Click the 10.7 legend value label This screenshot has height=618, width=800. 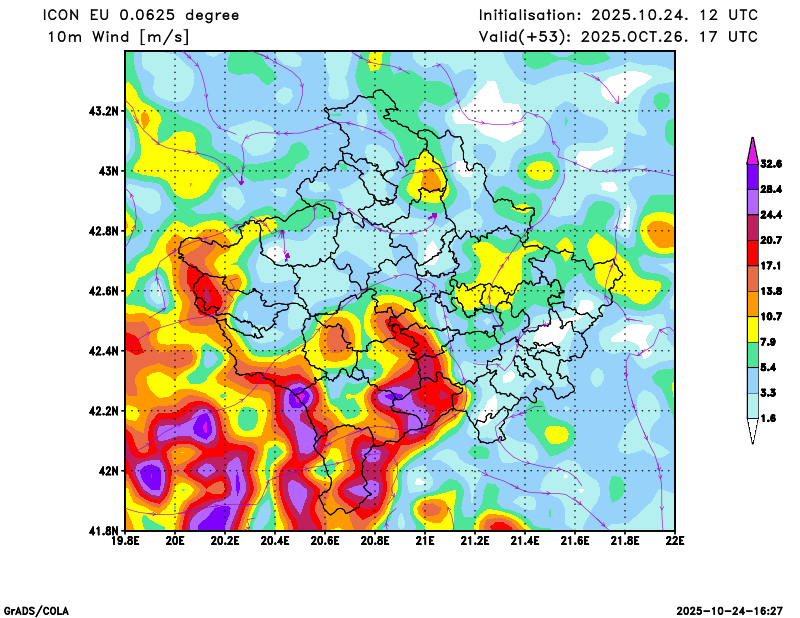(771, 317)
